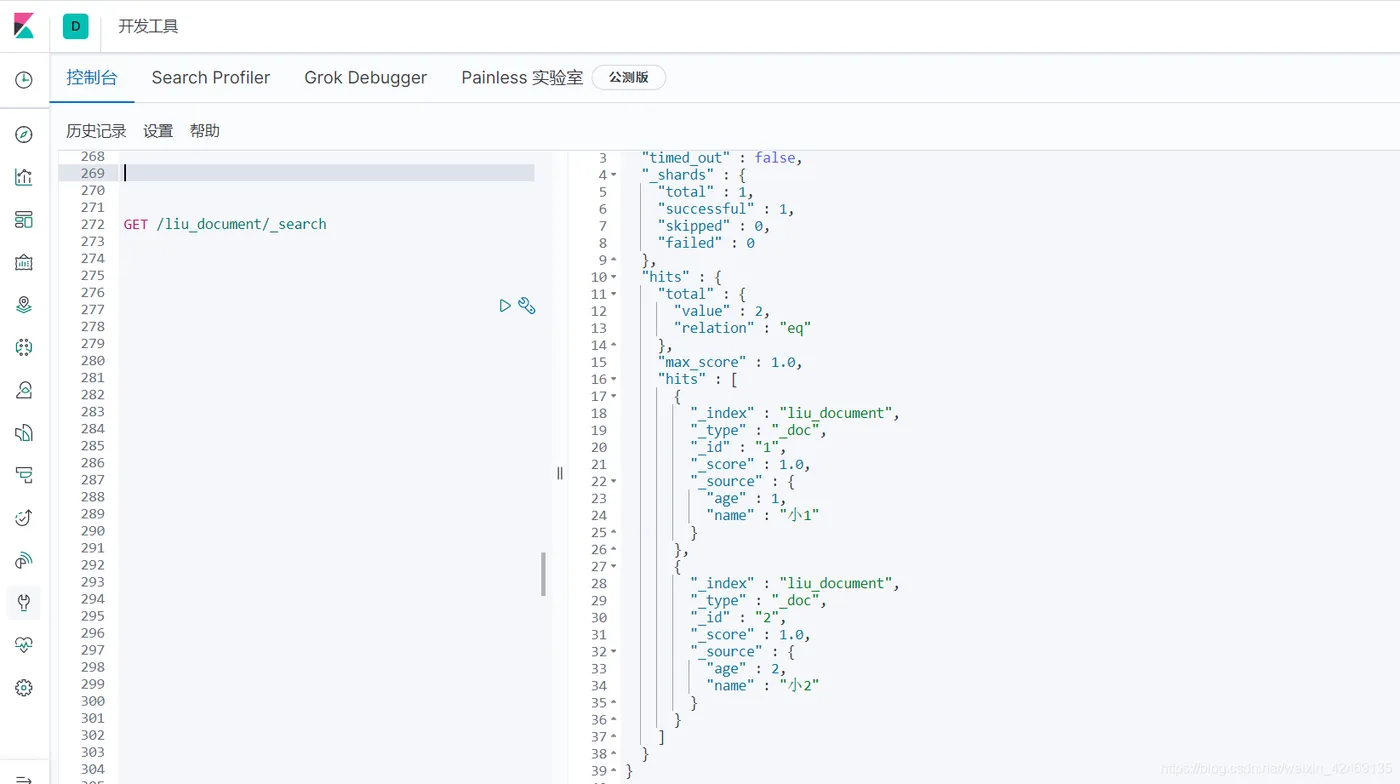The width and height of the screenshot is (1400, 784).
Task: Open 帮助 help panel
Action: point(205,131)
